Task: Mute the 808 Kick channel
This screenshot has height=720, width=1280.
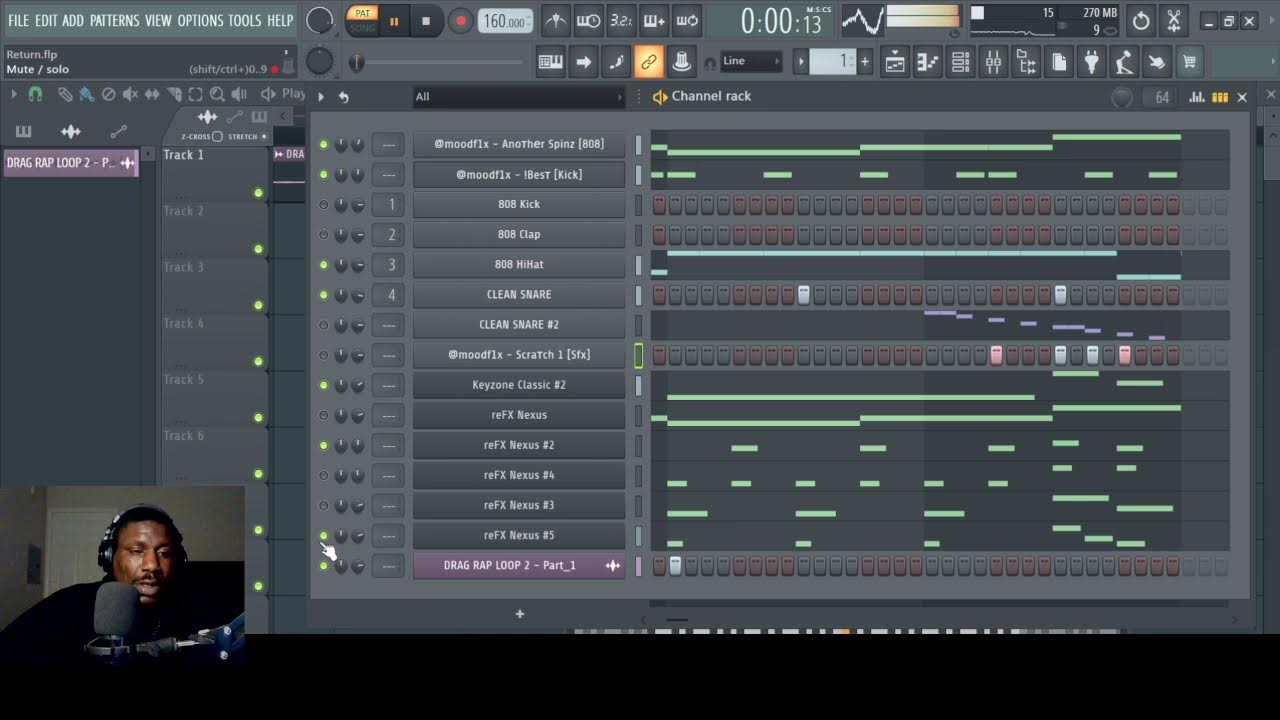Action: (x=323, y=205)
